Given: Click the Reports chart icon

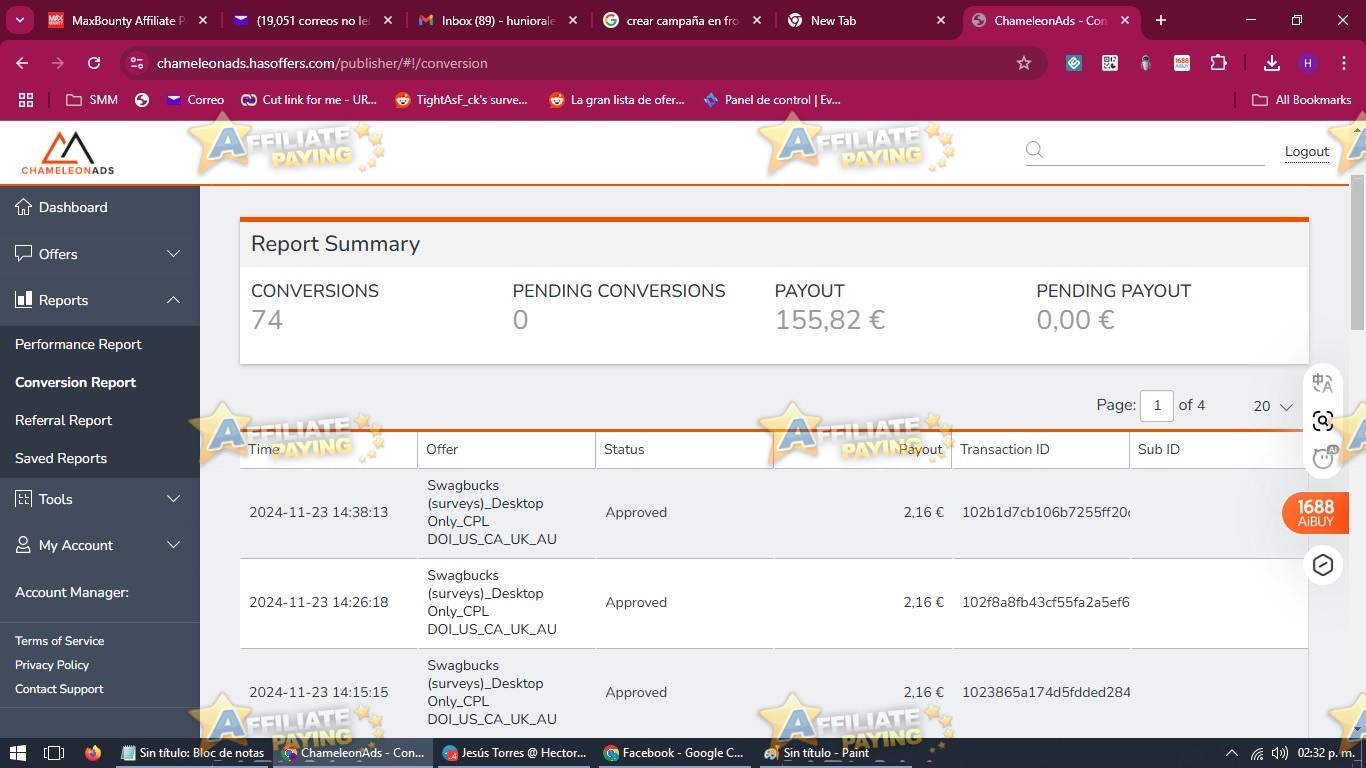Looking at the screenshot, I should click(x=24, y=300).
